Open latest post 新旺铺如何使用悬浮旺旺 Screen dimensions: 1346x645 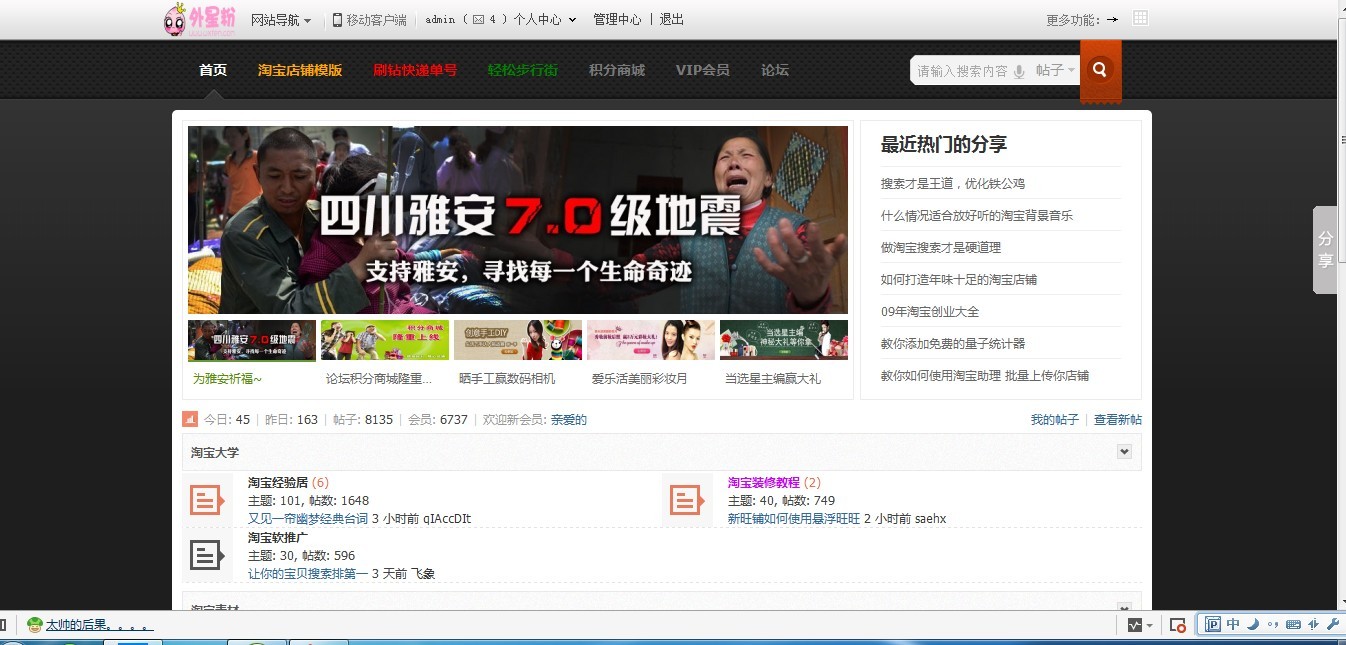[794, 519]
